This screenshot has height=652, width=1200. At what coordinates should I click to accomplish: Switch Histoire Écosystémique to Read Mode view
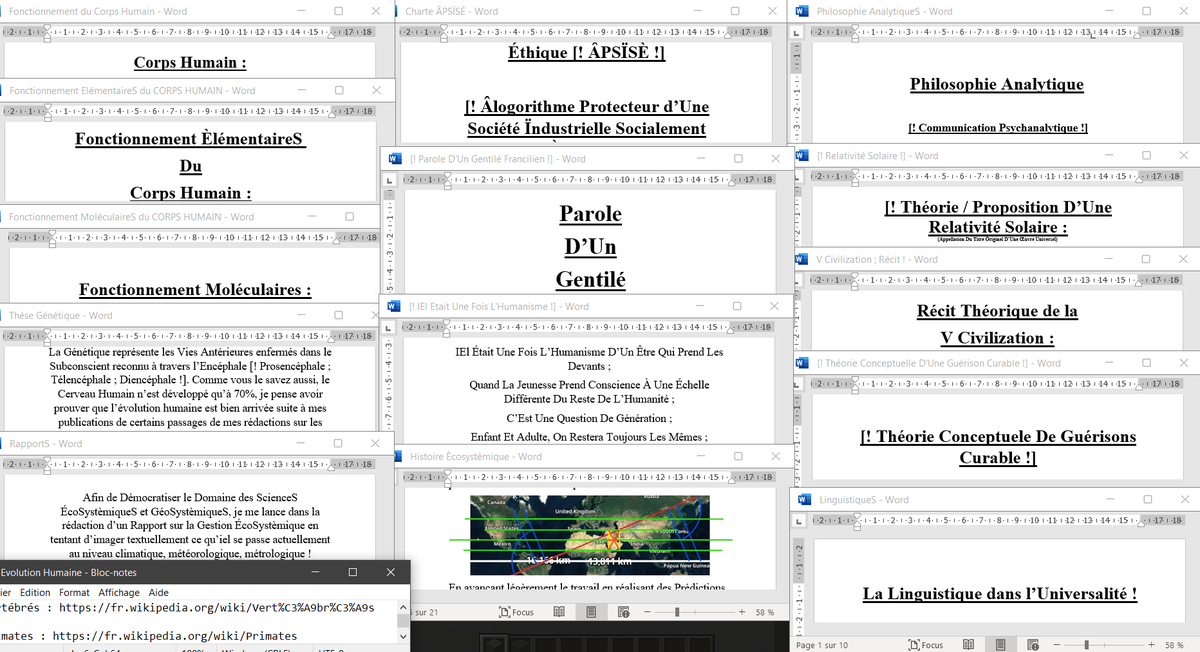[x=560, y=612]
